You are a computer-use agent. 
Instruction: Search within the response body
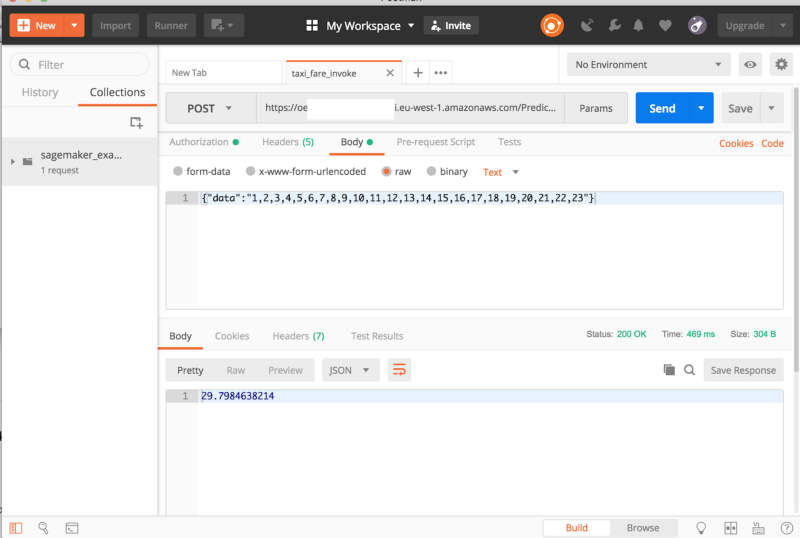coord(689,370)
